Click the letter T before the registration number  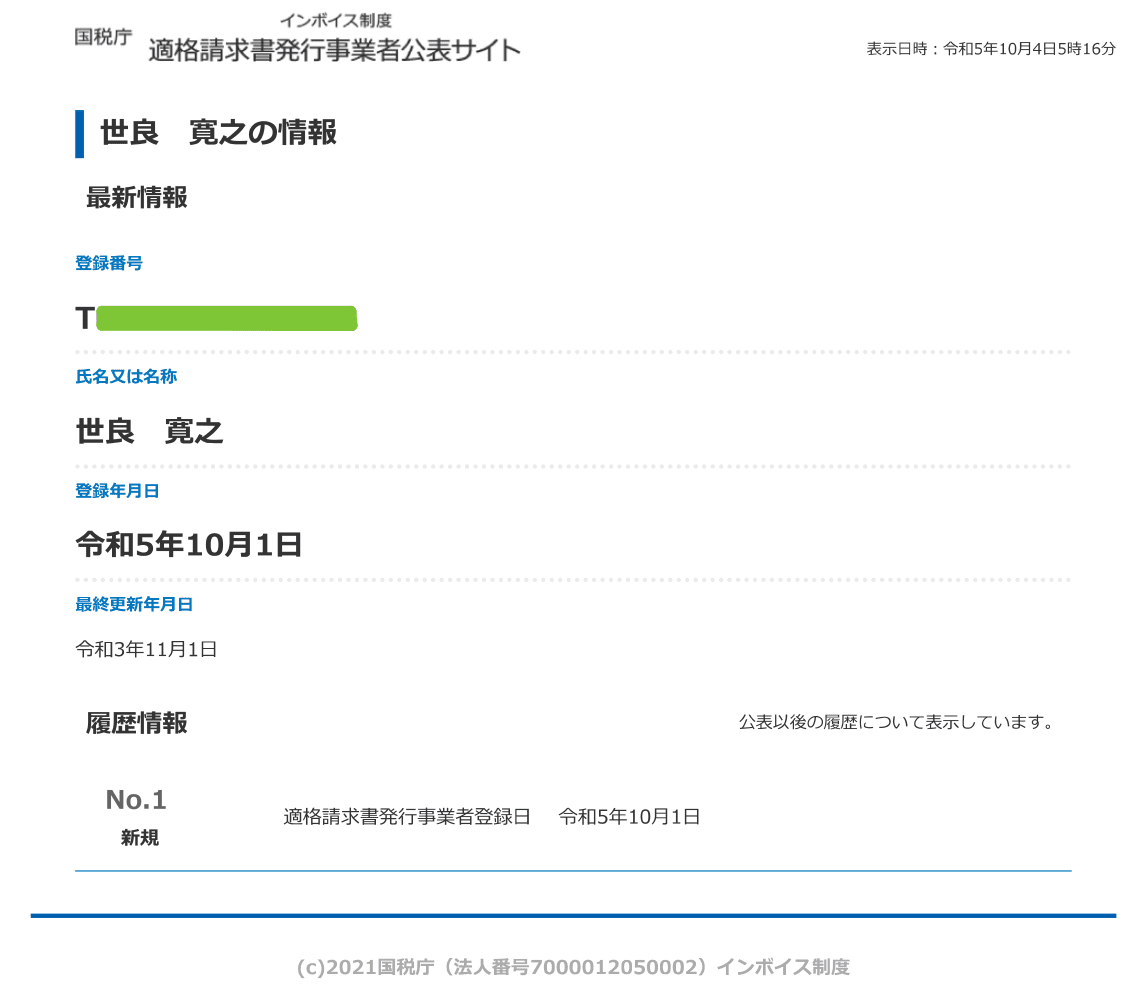(x=85, y=318)
